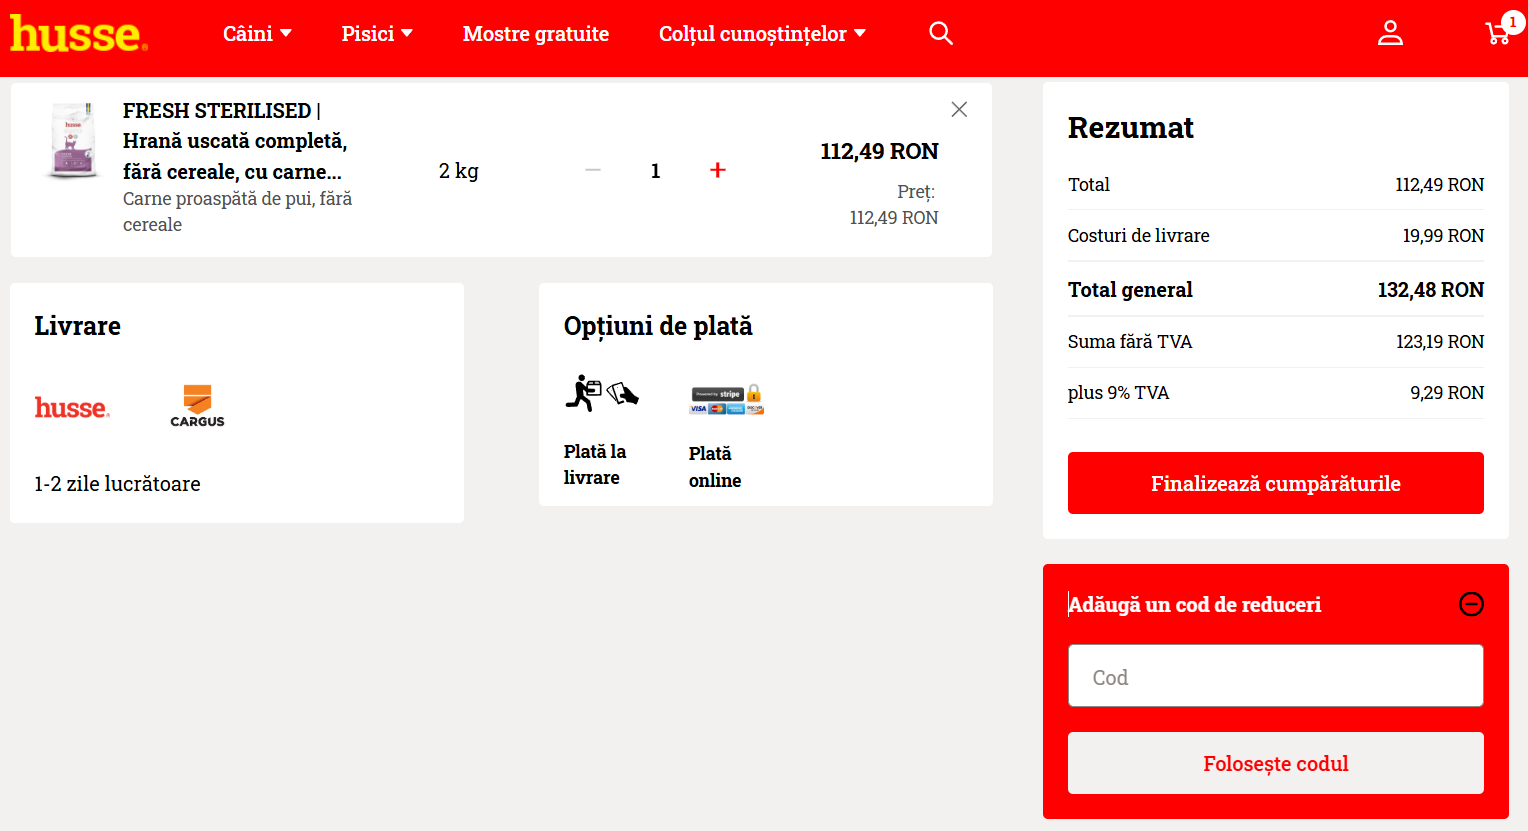Expand the Câini dropdown menu
The height and width of the screenshot is (831, 1528).
point(257,34)
